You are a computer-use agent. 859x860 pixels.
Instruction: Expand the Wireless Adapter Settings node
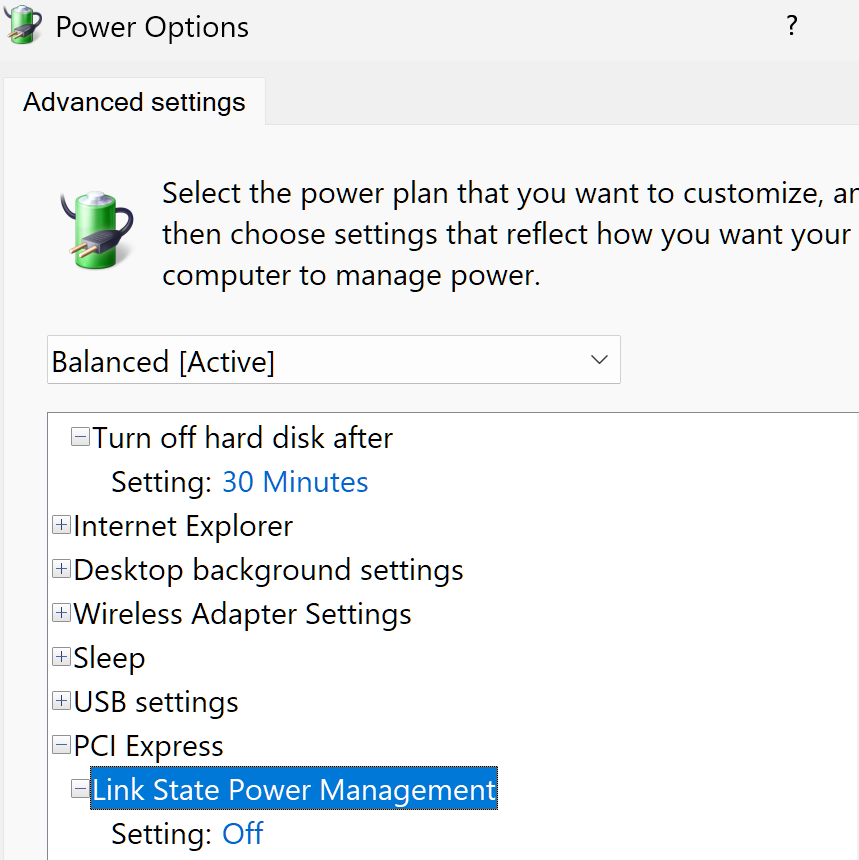[x=61, y=613]
